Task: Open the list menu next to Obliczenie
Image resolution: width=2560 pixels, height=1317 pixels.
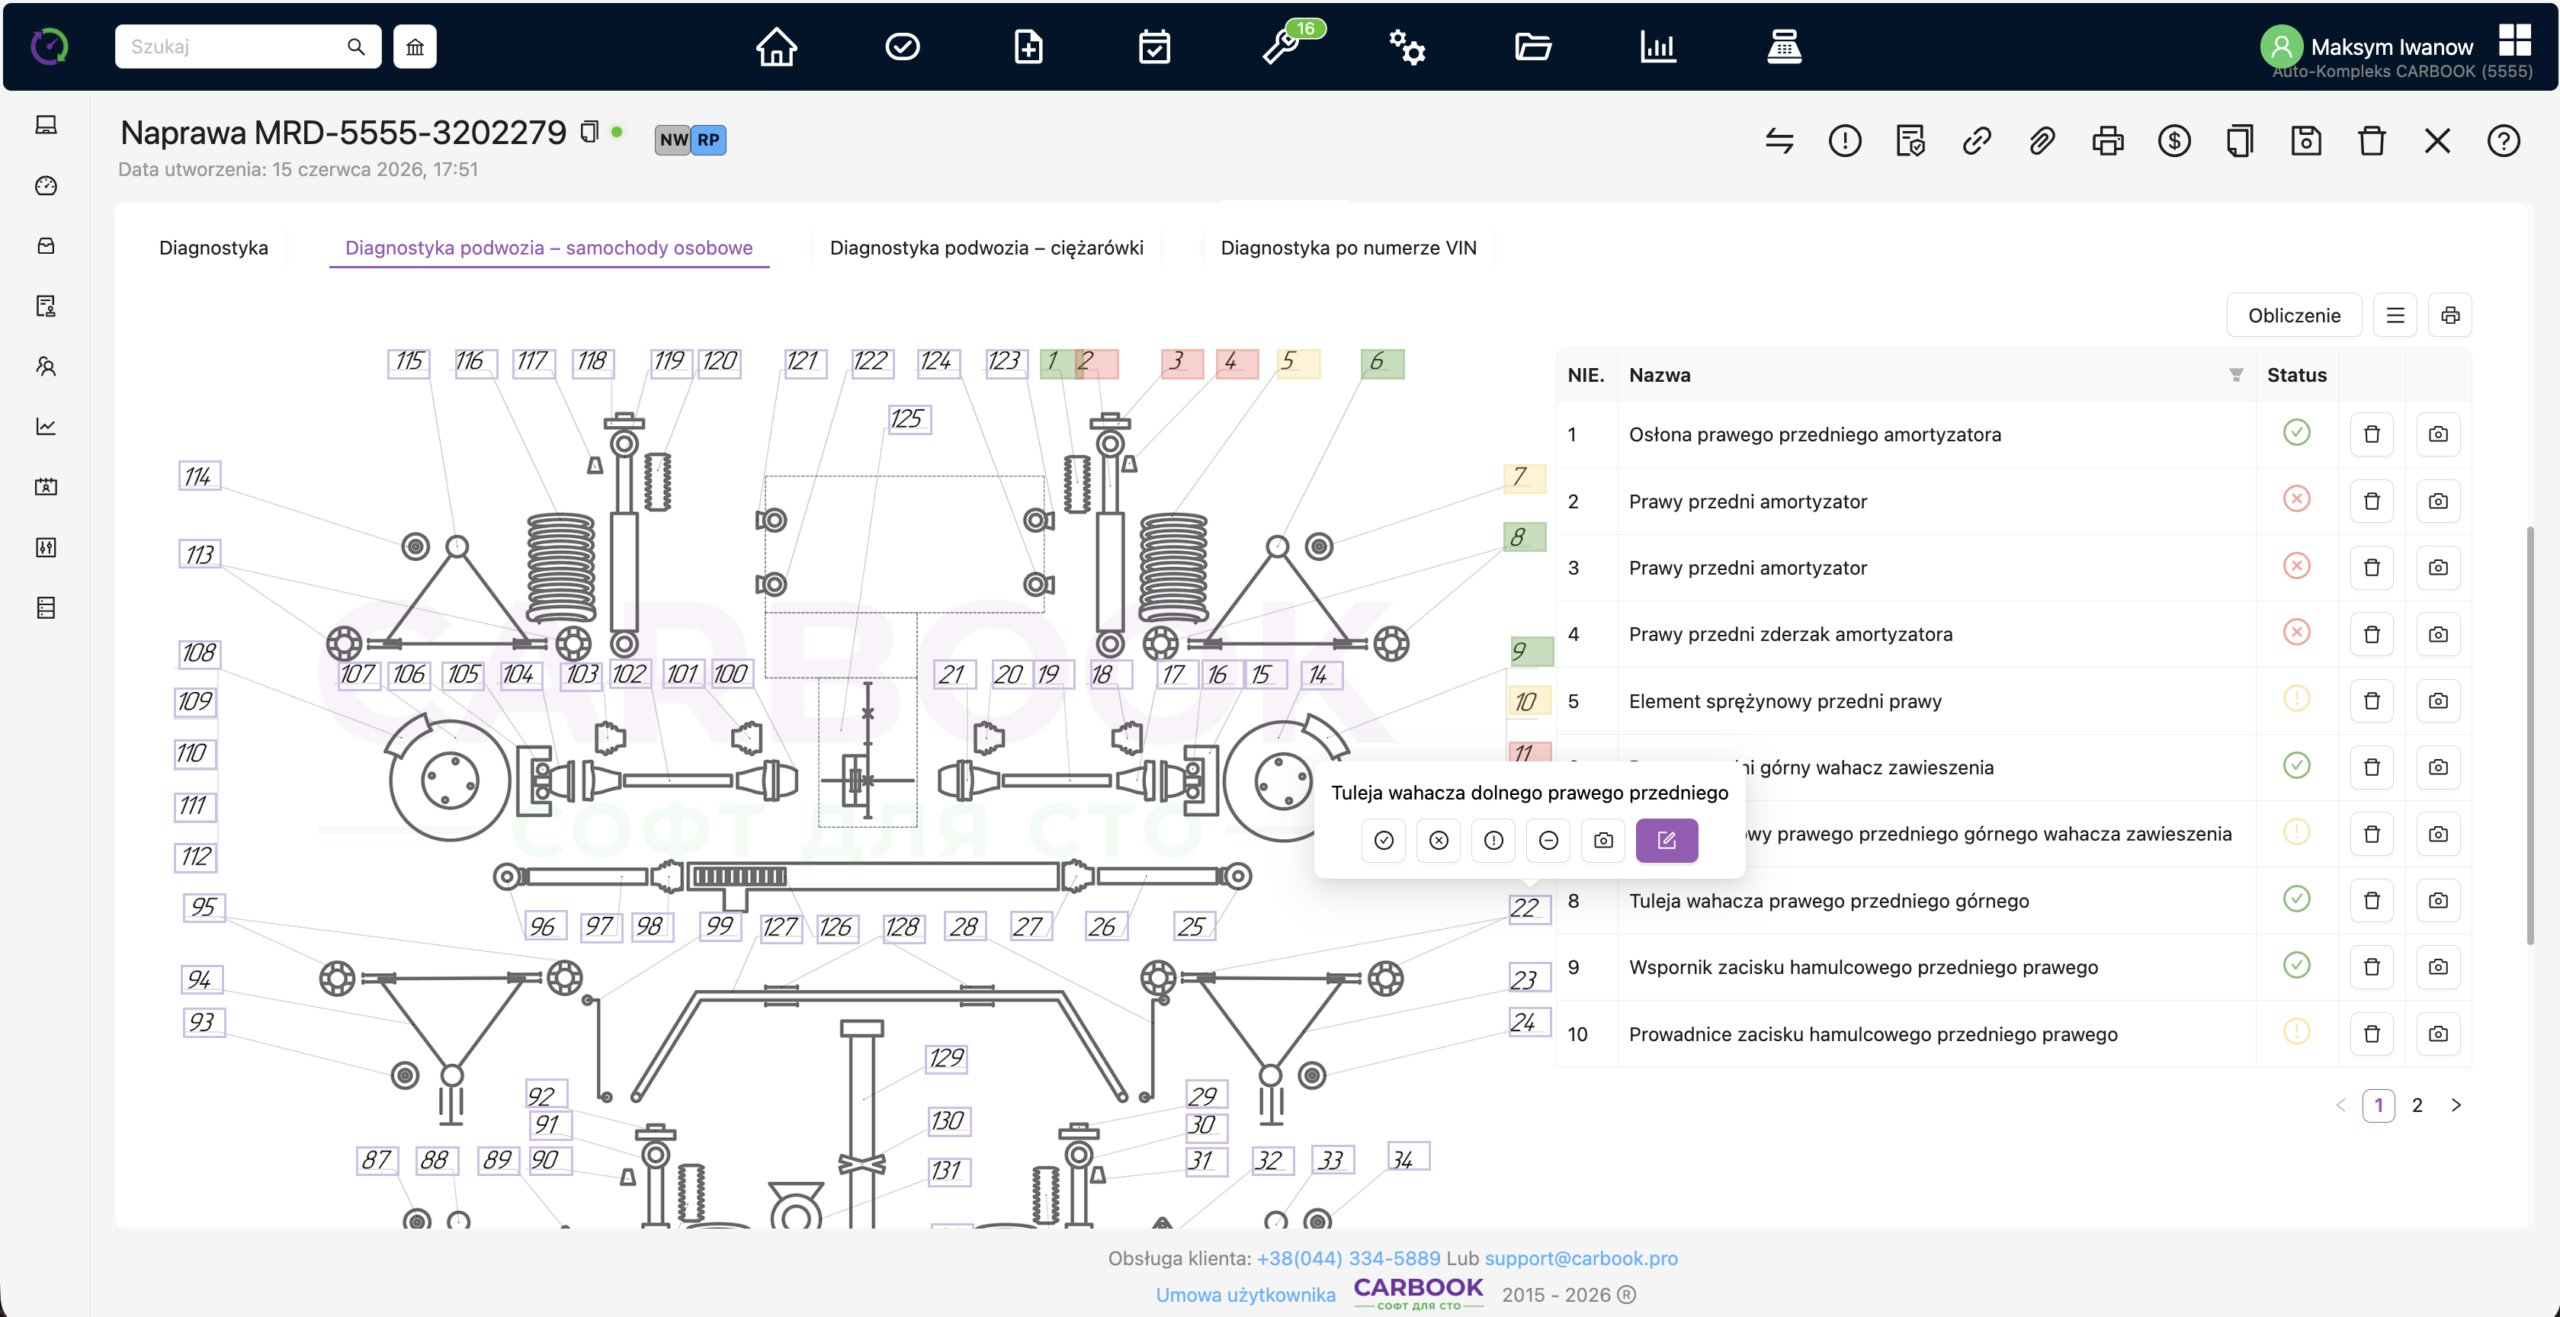Action: (x=2395, y=316)
